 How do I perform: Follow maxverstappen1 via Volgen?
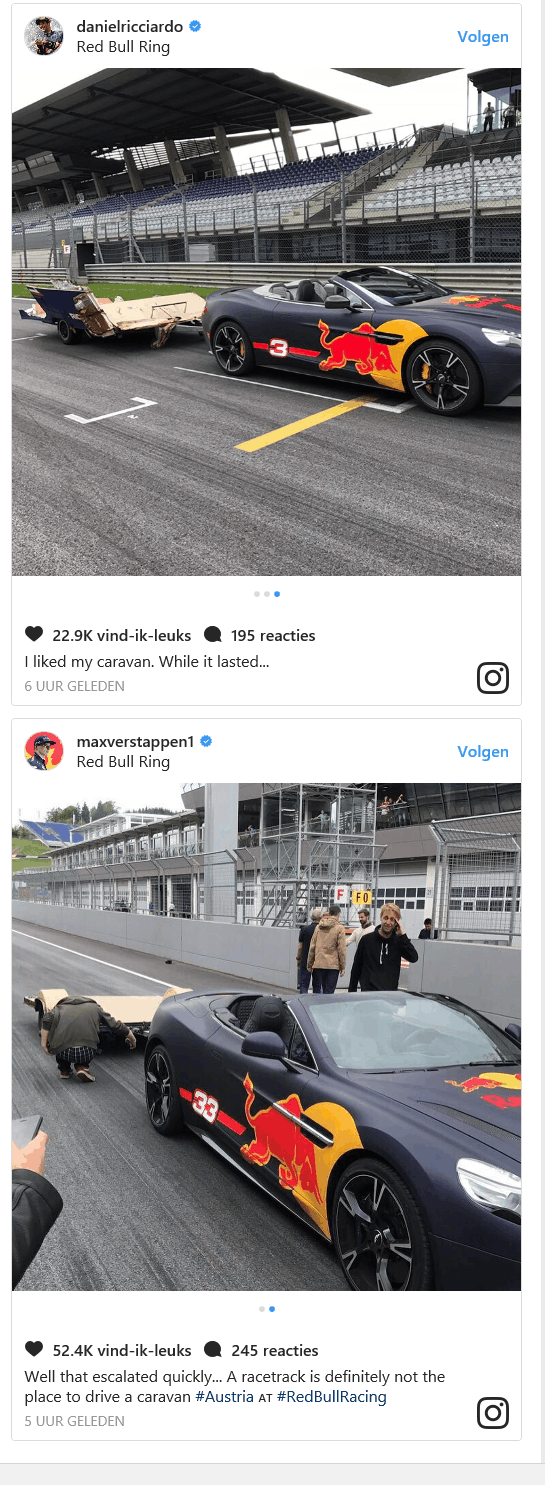click(483, 752)
